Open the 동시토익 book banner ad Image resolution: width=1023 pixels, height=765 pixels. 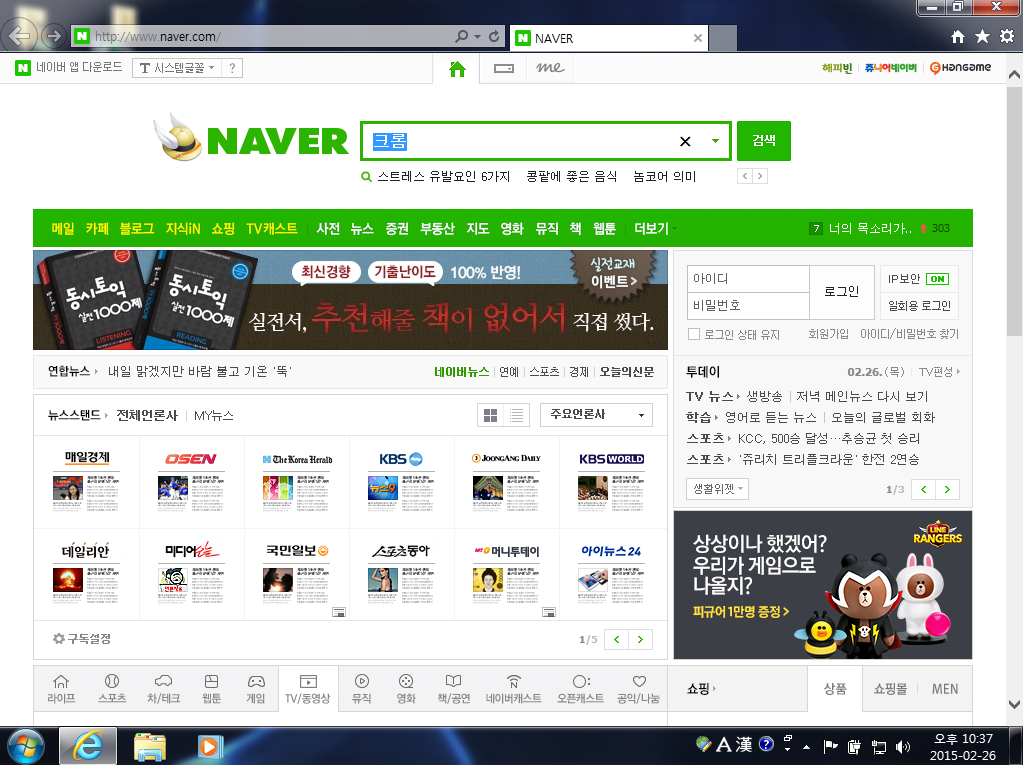[350, 300]
